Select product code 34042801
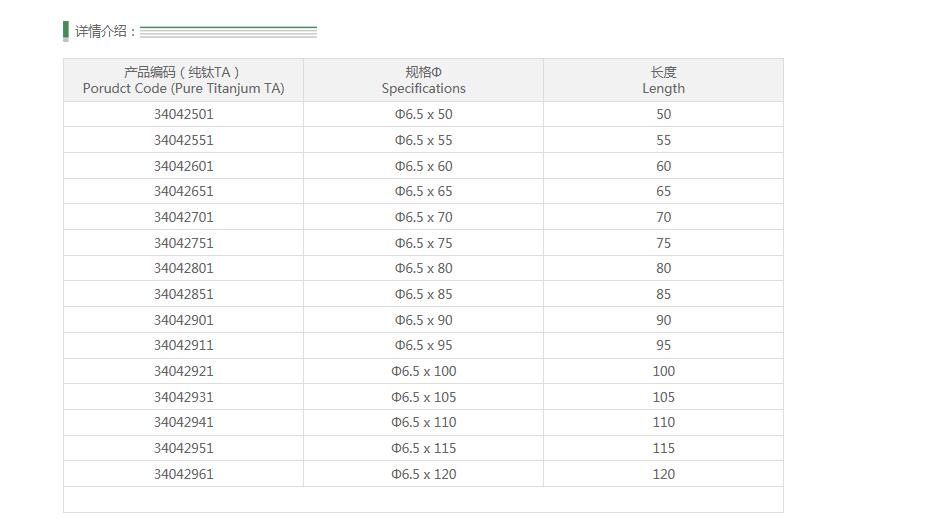 (x=183, y=268)
